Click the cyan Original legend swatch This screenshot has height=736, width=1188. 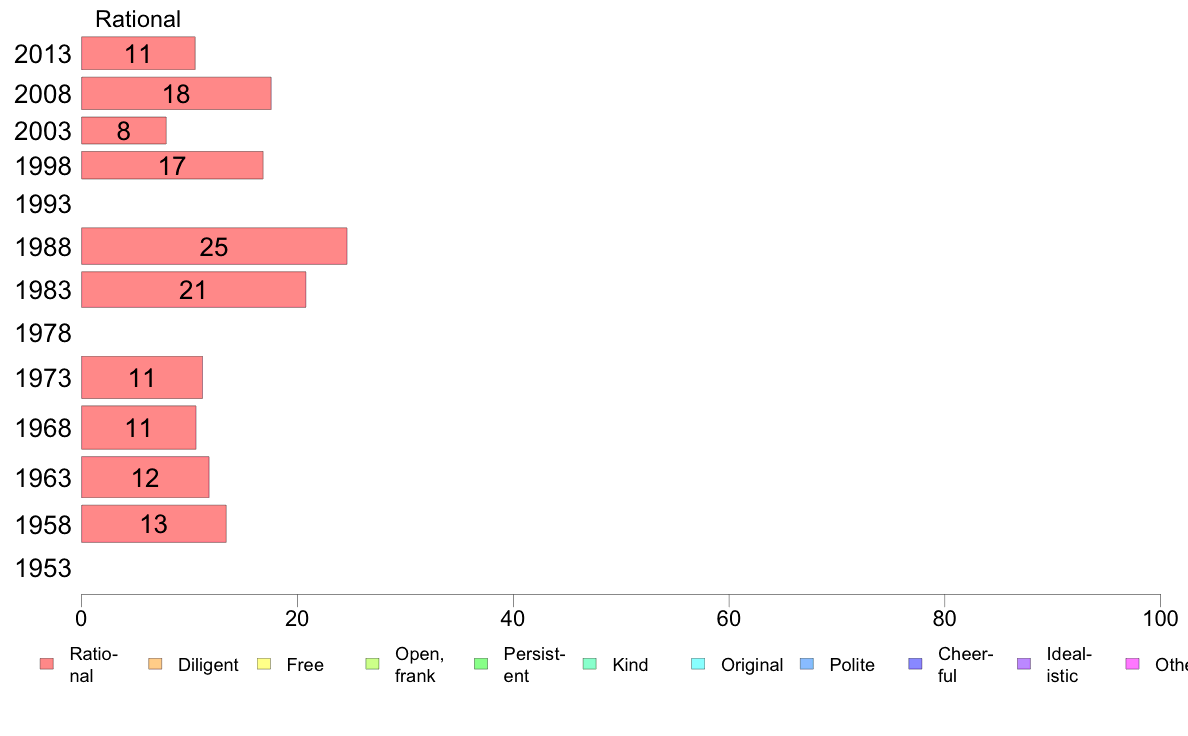point(698,664)
